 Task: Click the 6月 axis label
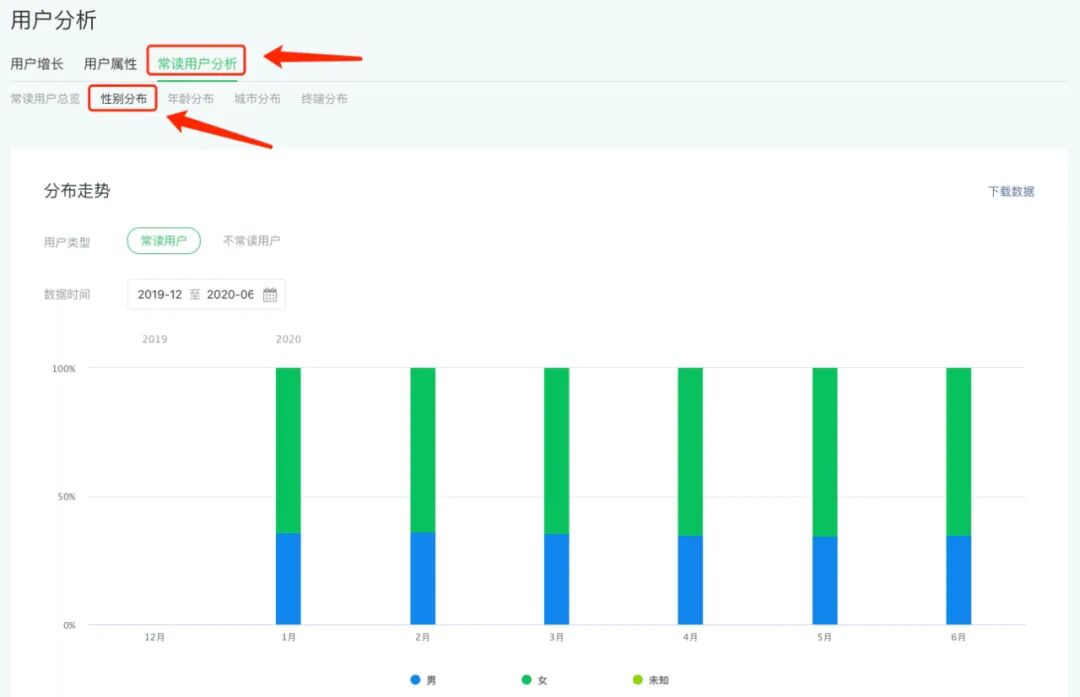tap(959, 637)
